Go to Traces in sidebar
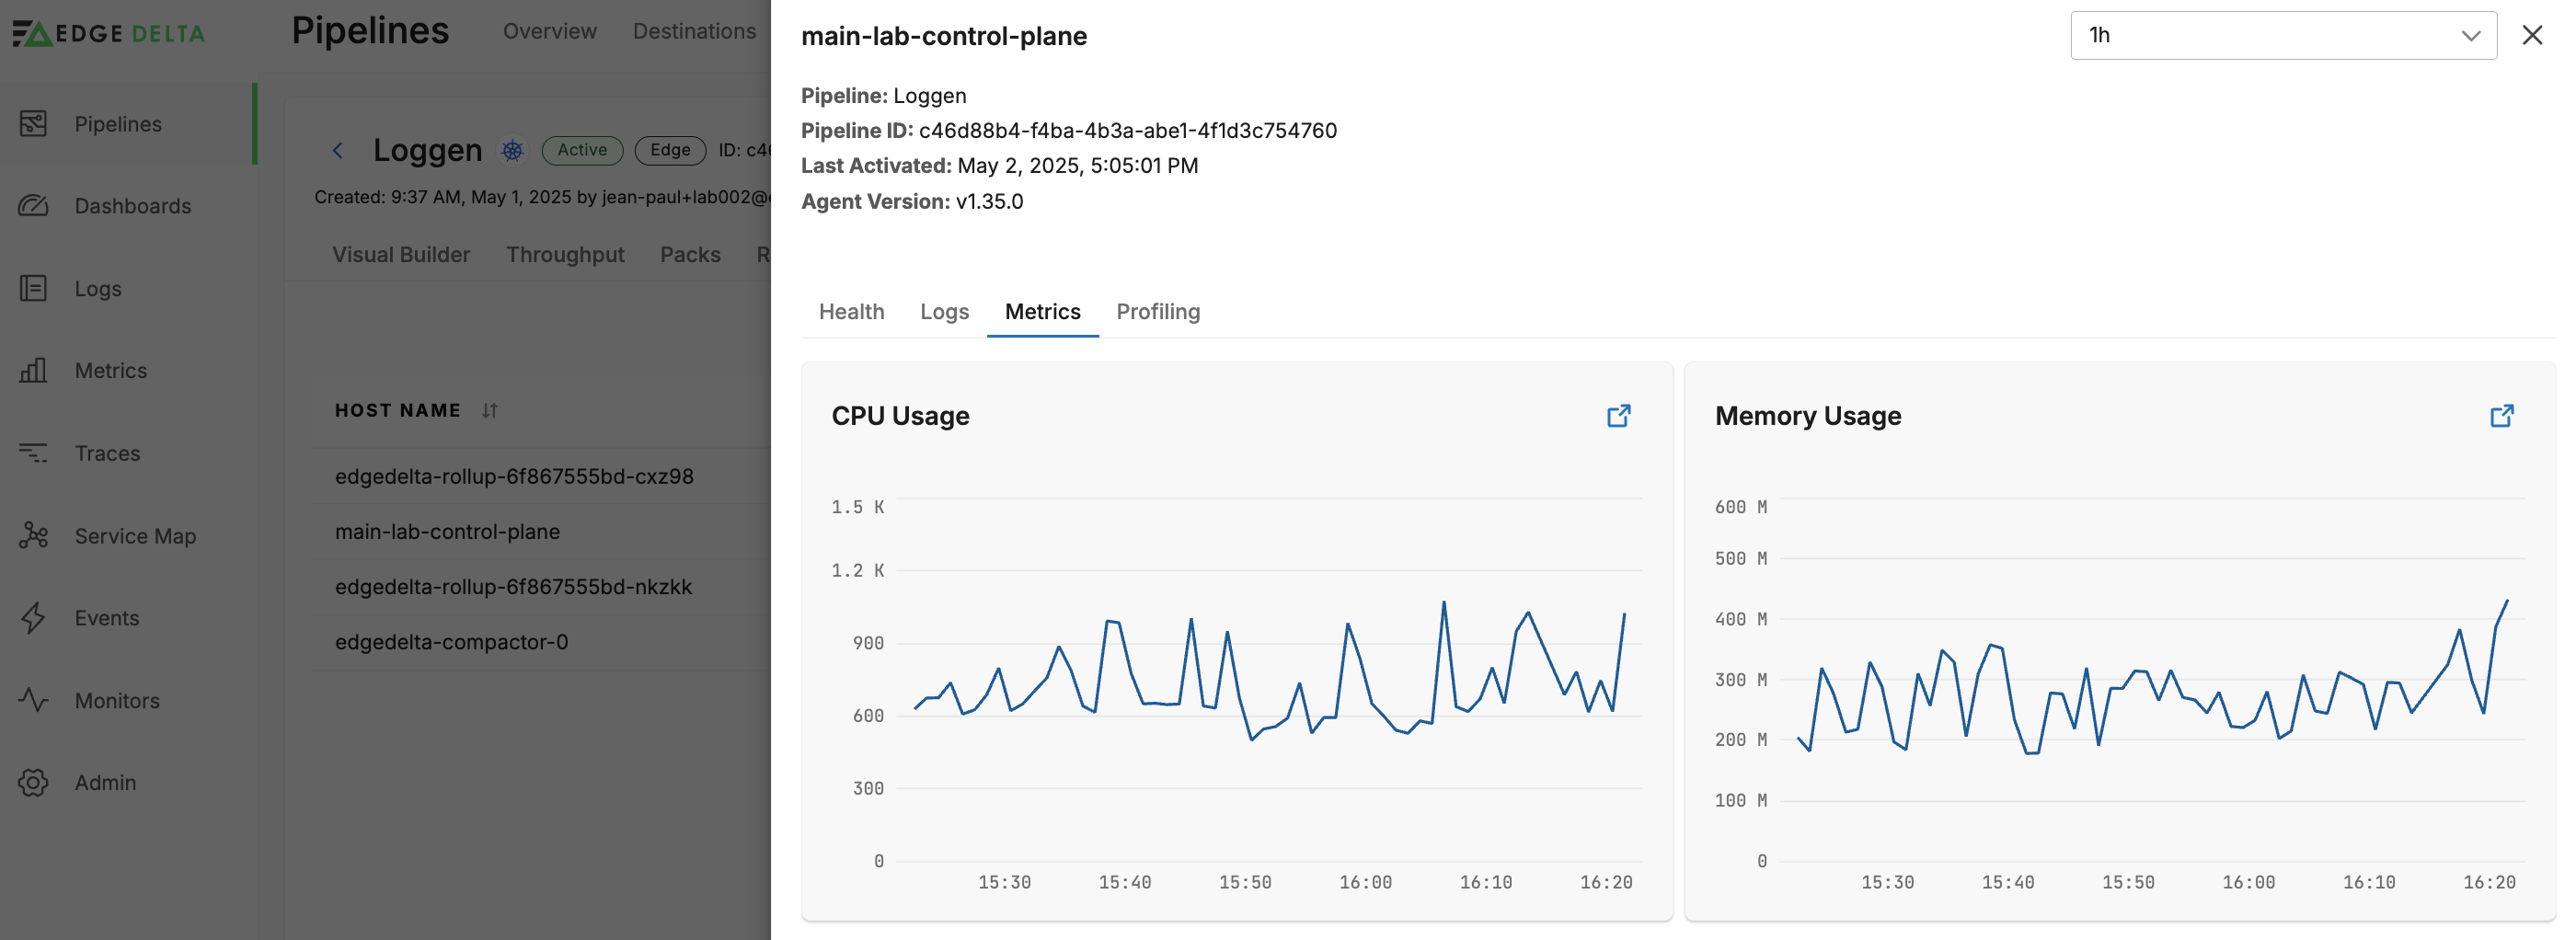 pyautogui.click(x=107, y=453)
